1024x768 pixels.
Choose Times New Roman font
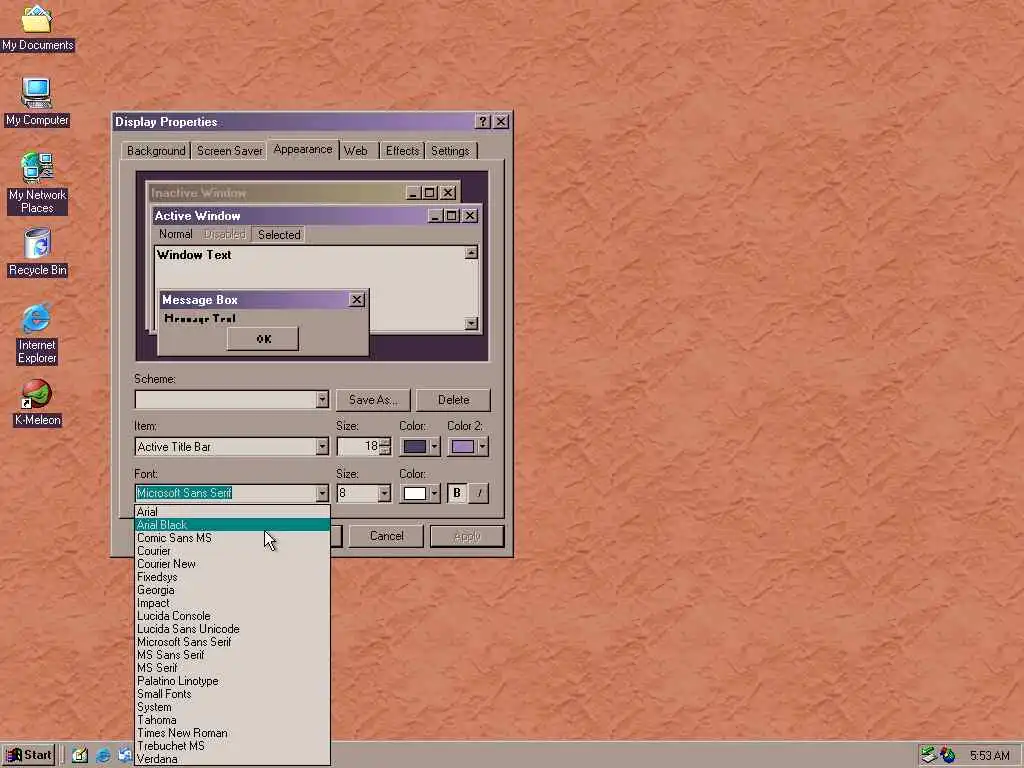tap(232, 733)
